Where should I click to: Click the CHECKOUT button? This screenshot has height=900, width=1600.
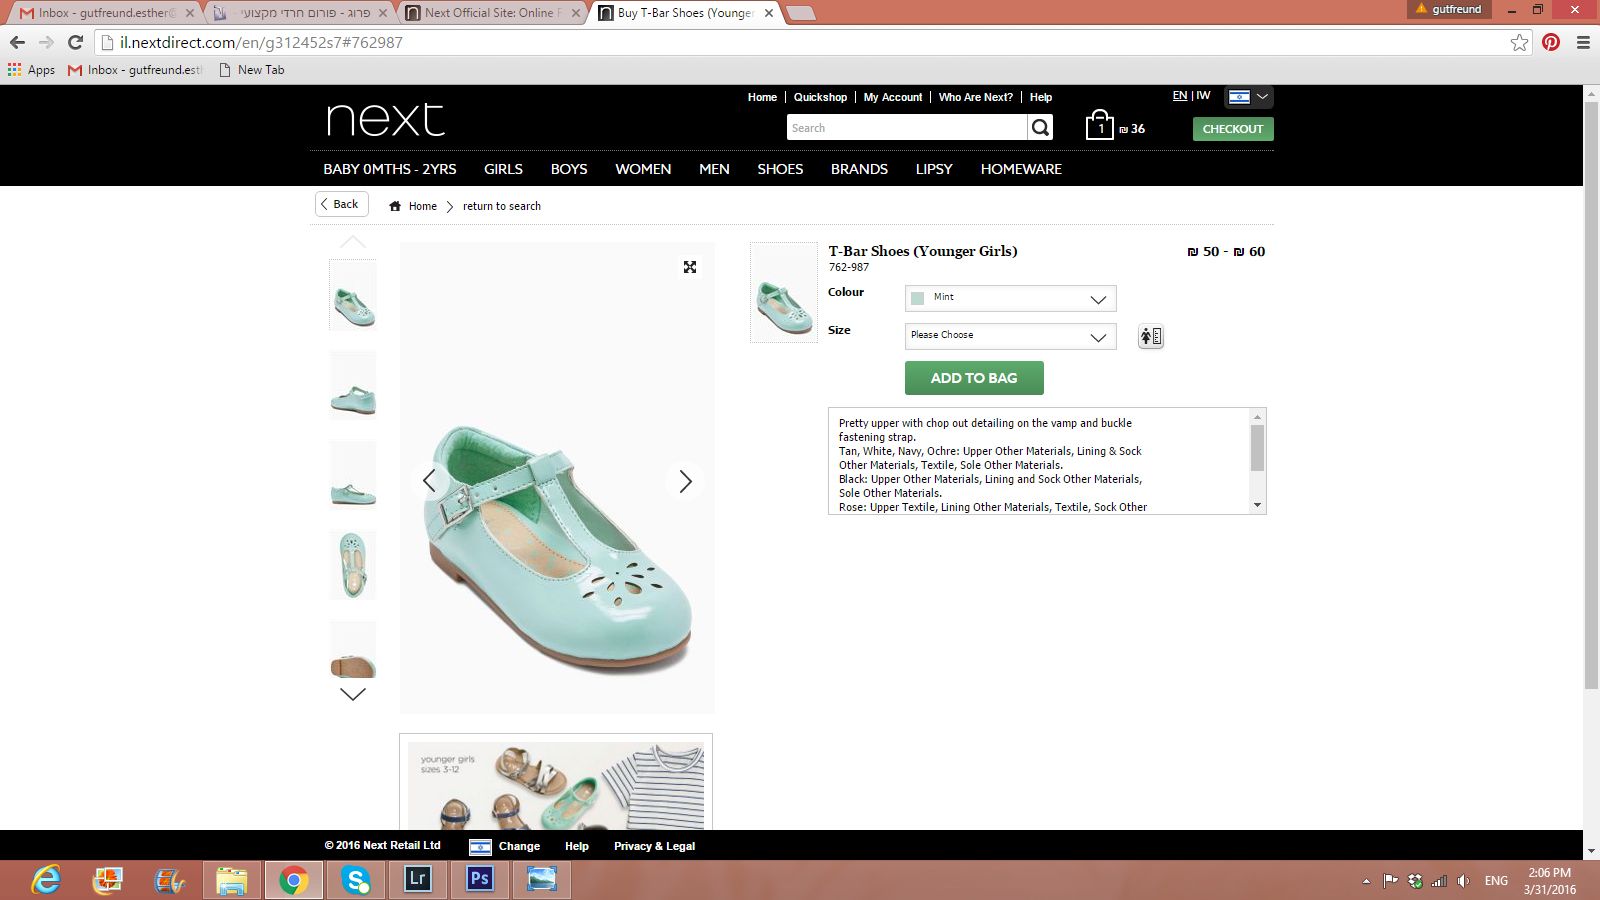1233,129
